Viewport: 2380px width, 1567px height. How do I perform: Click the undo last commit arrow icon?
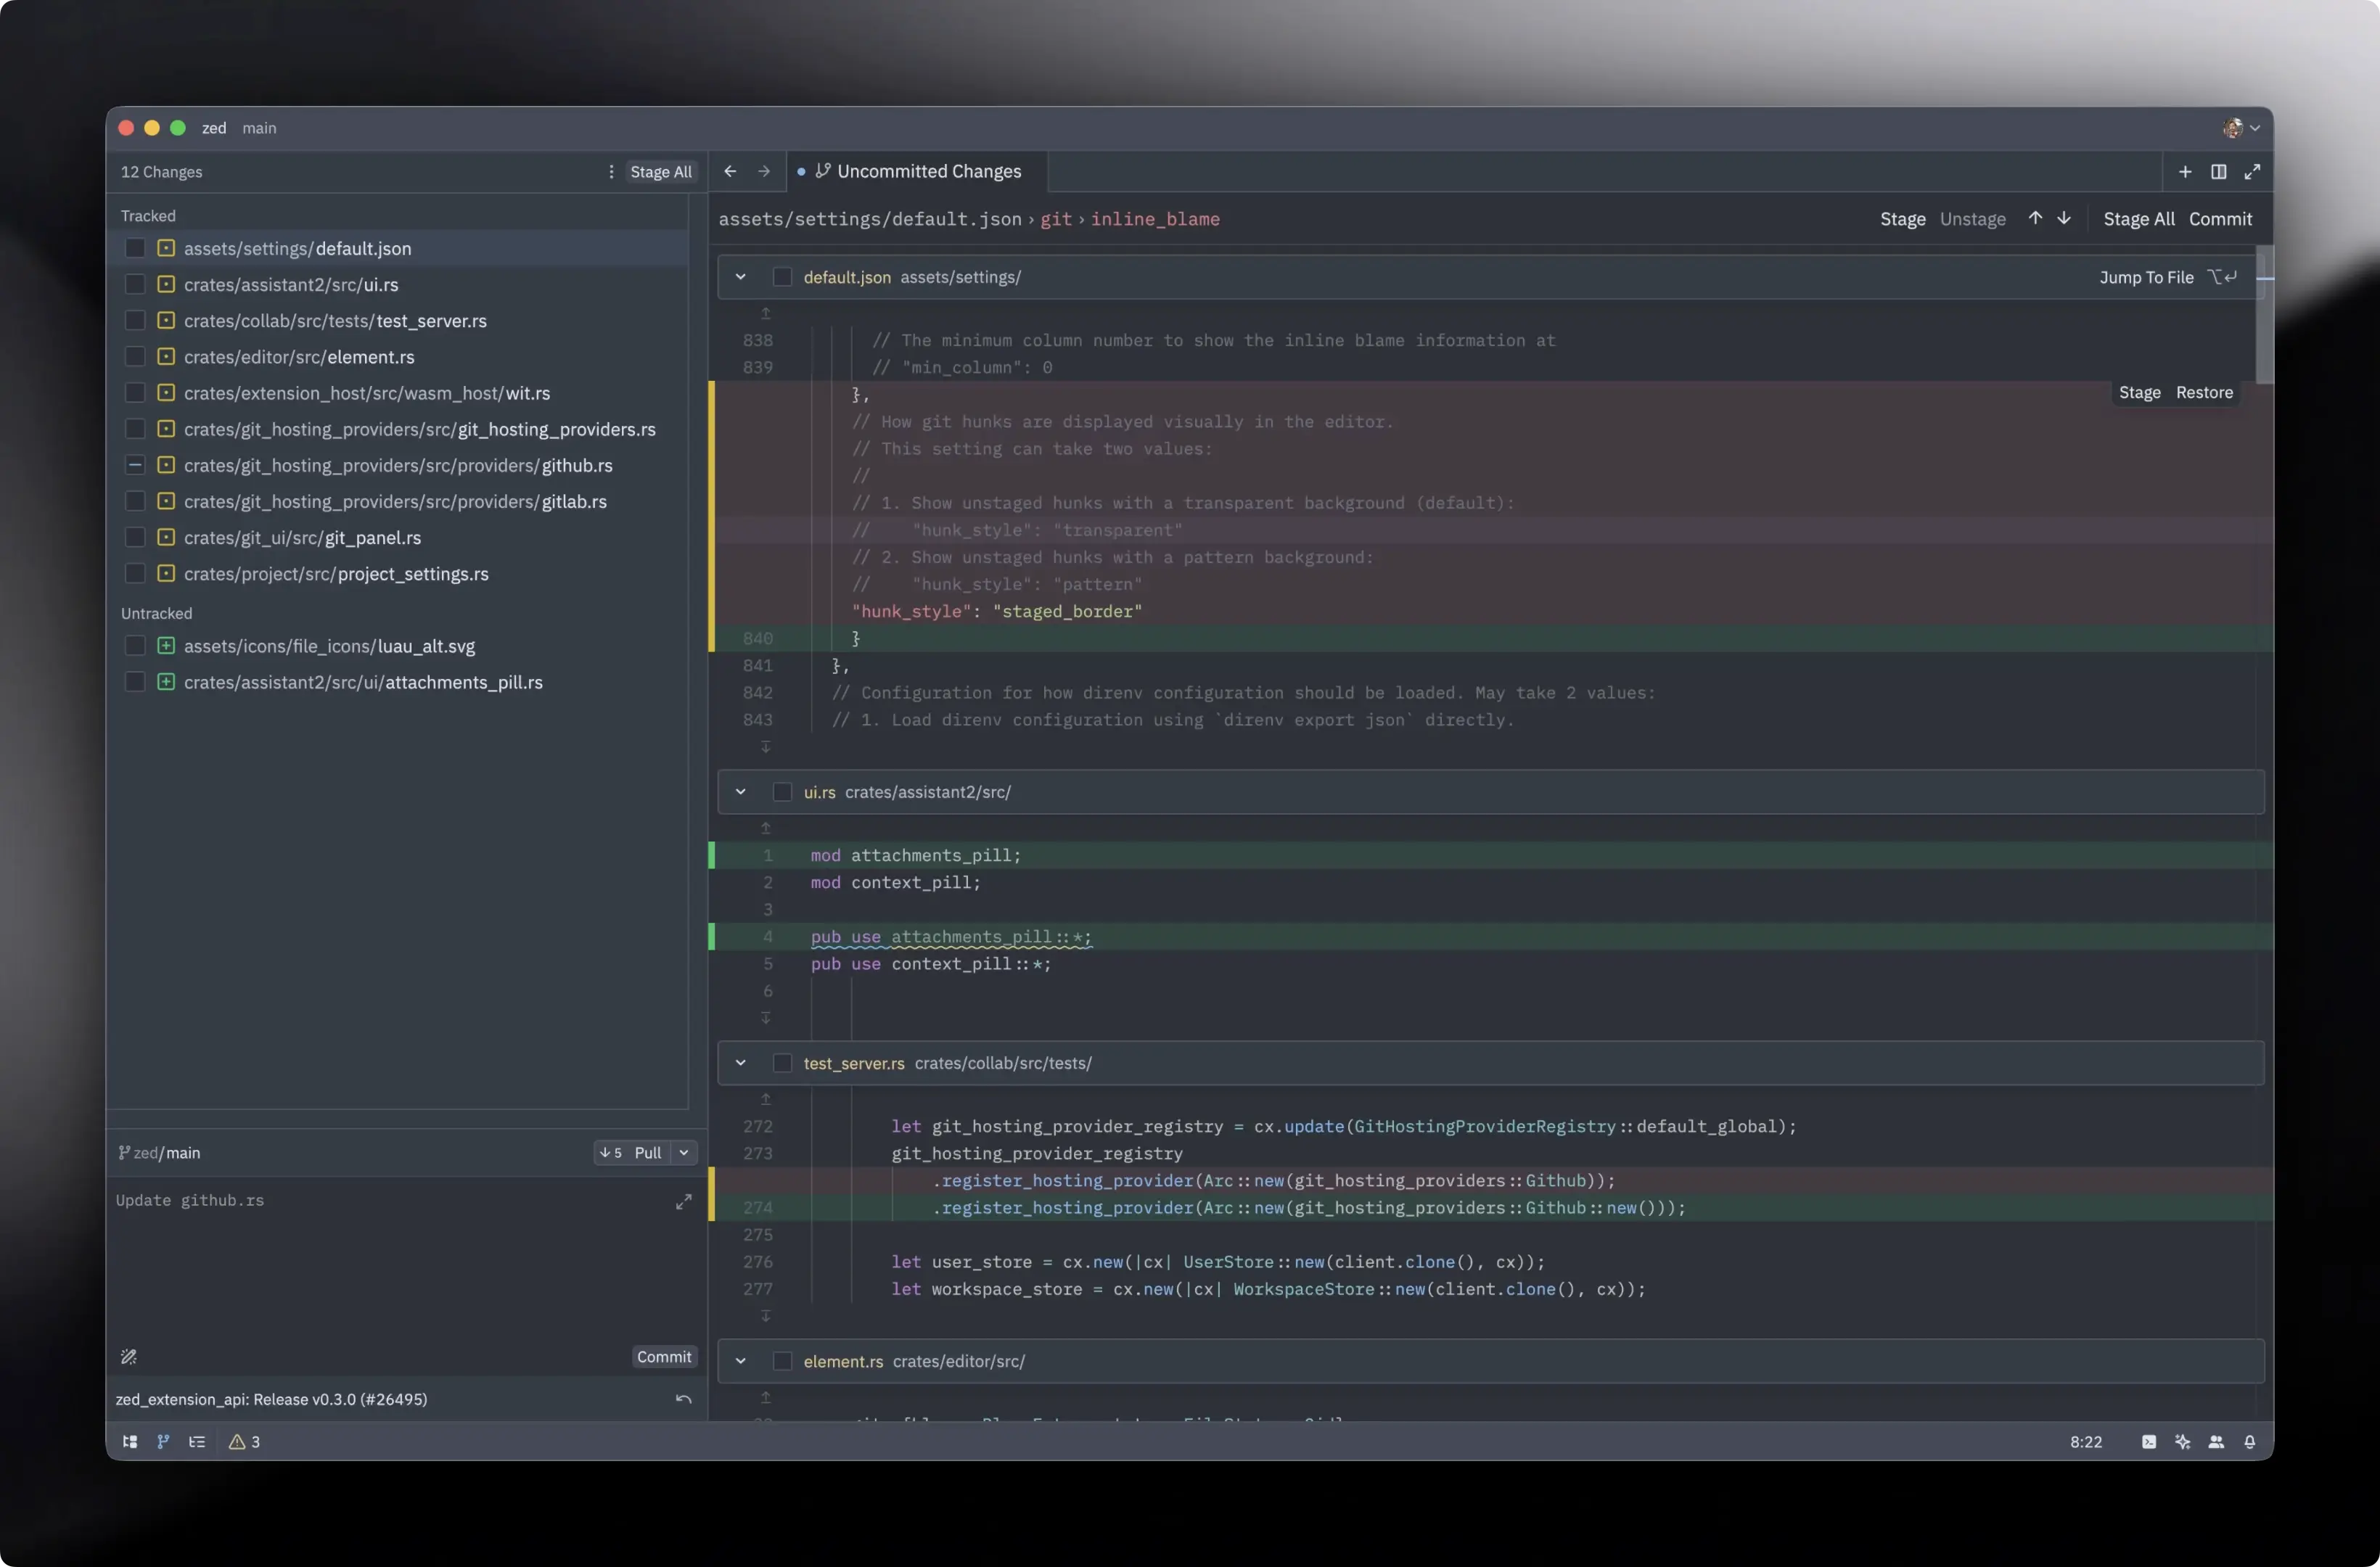click(x=683, y=1399)
